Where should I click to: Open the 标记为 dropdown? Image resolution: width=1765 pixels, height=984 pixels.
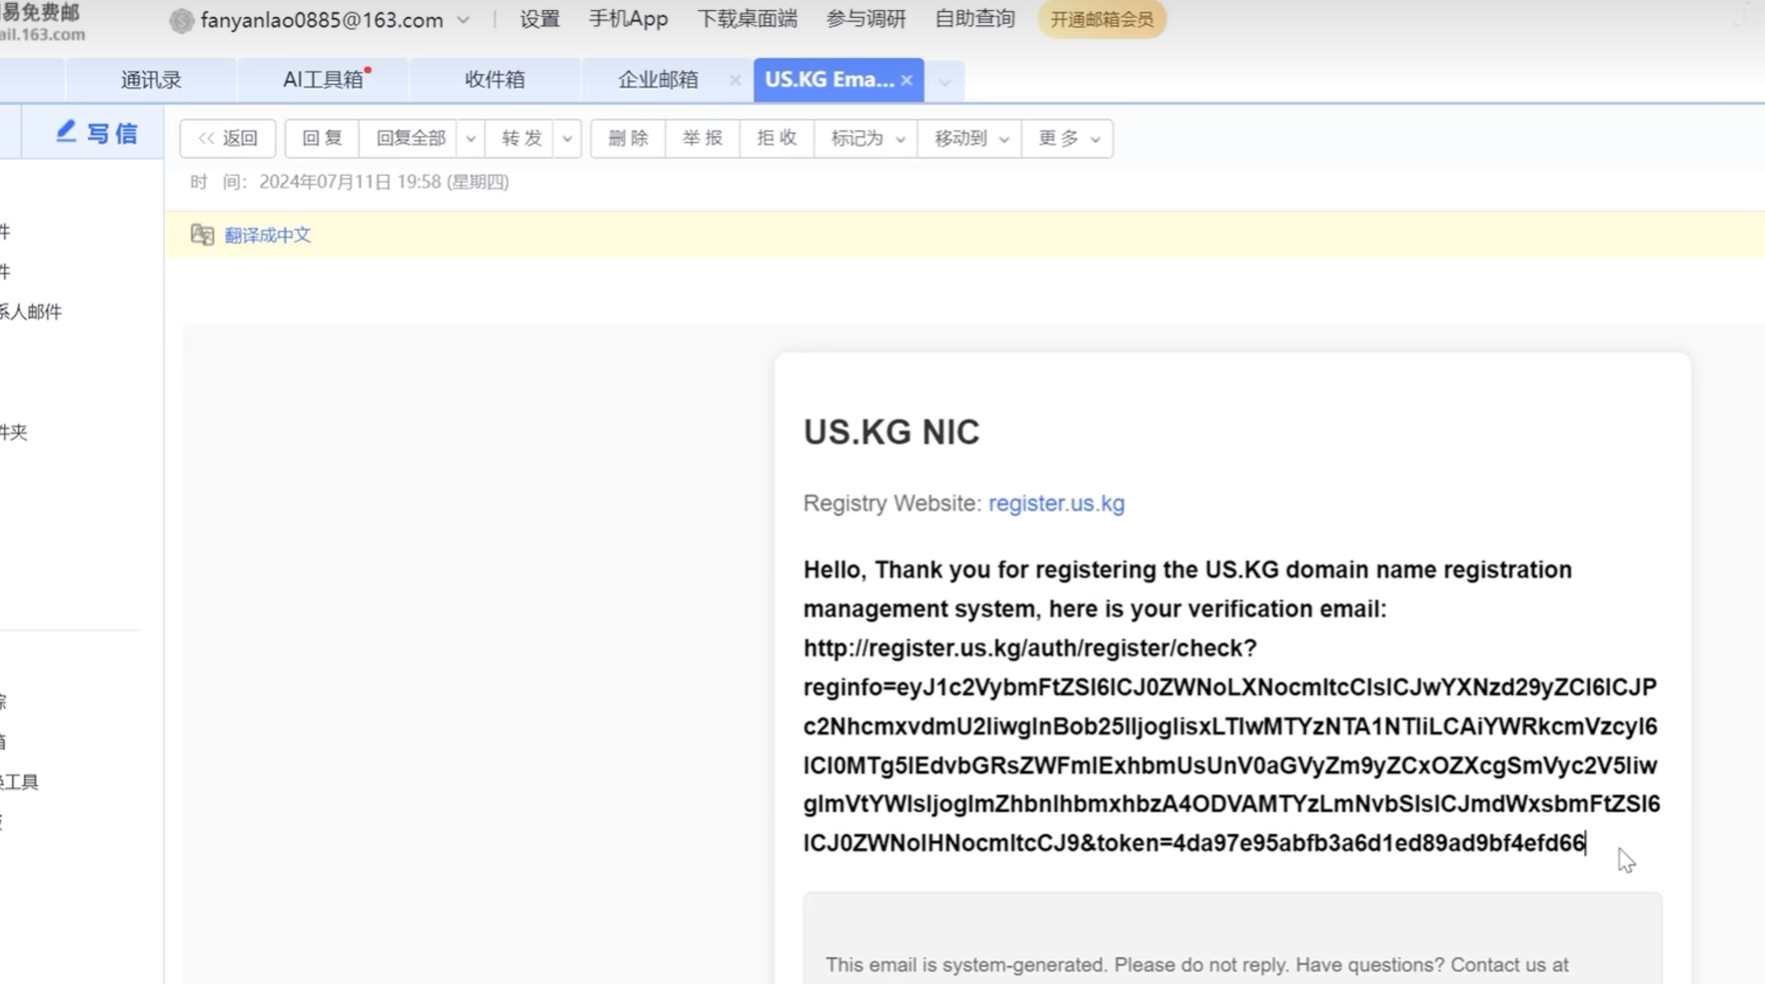coord(867,139)
